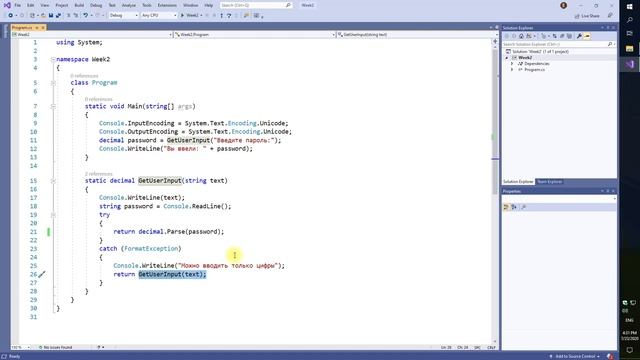
Task: Click the Solution Explorer Properties wrench icon
Action: [x=579, y=36]
